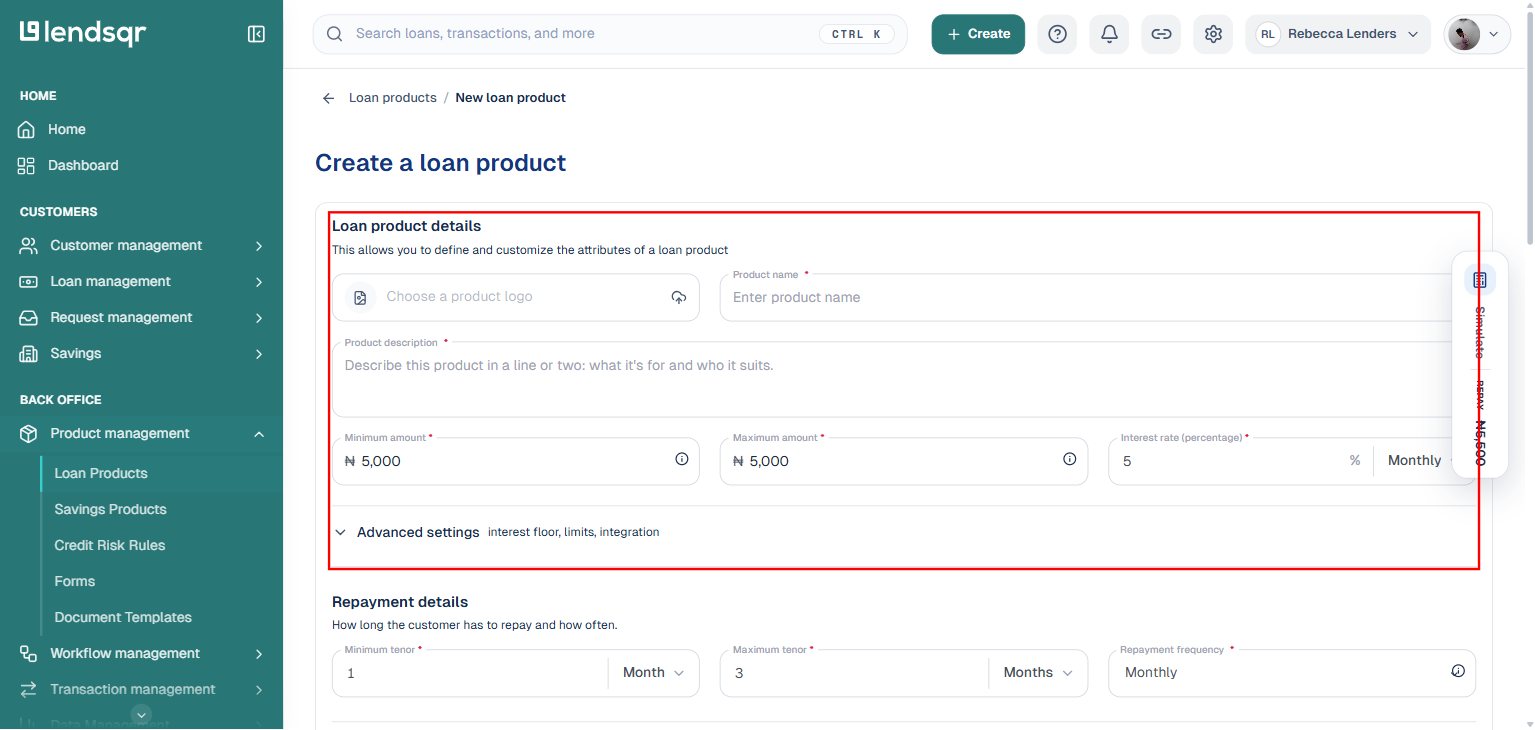Open Credit Risk Rules submenu item
The width and height of the screenshot is (1535, 730).
point(110,546)
